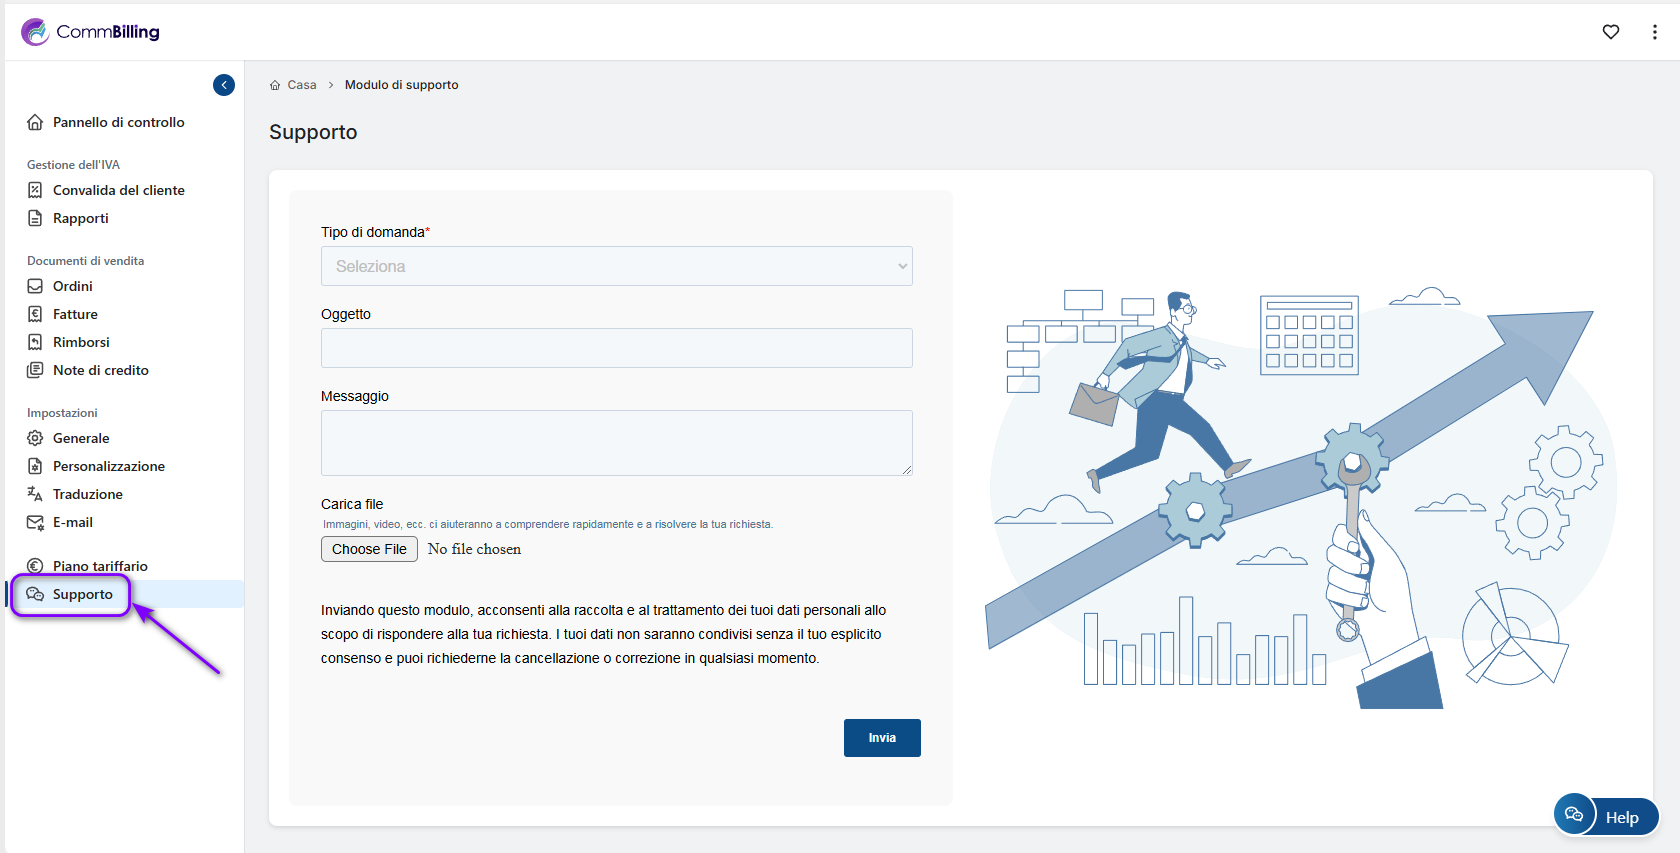Click inside the Messaggio text area
Image resolution: width=1680 pixels, height=853 pixels.
[x=616, y=442]
